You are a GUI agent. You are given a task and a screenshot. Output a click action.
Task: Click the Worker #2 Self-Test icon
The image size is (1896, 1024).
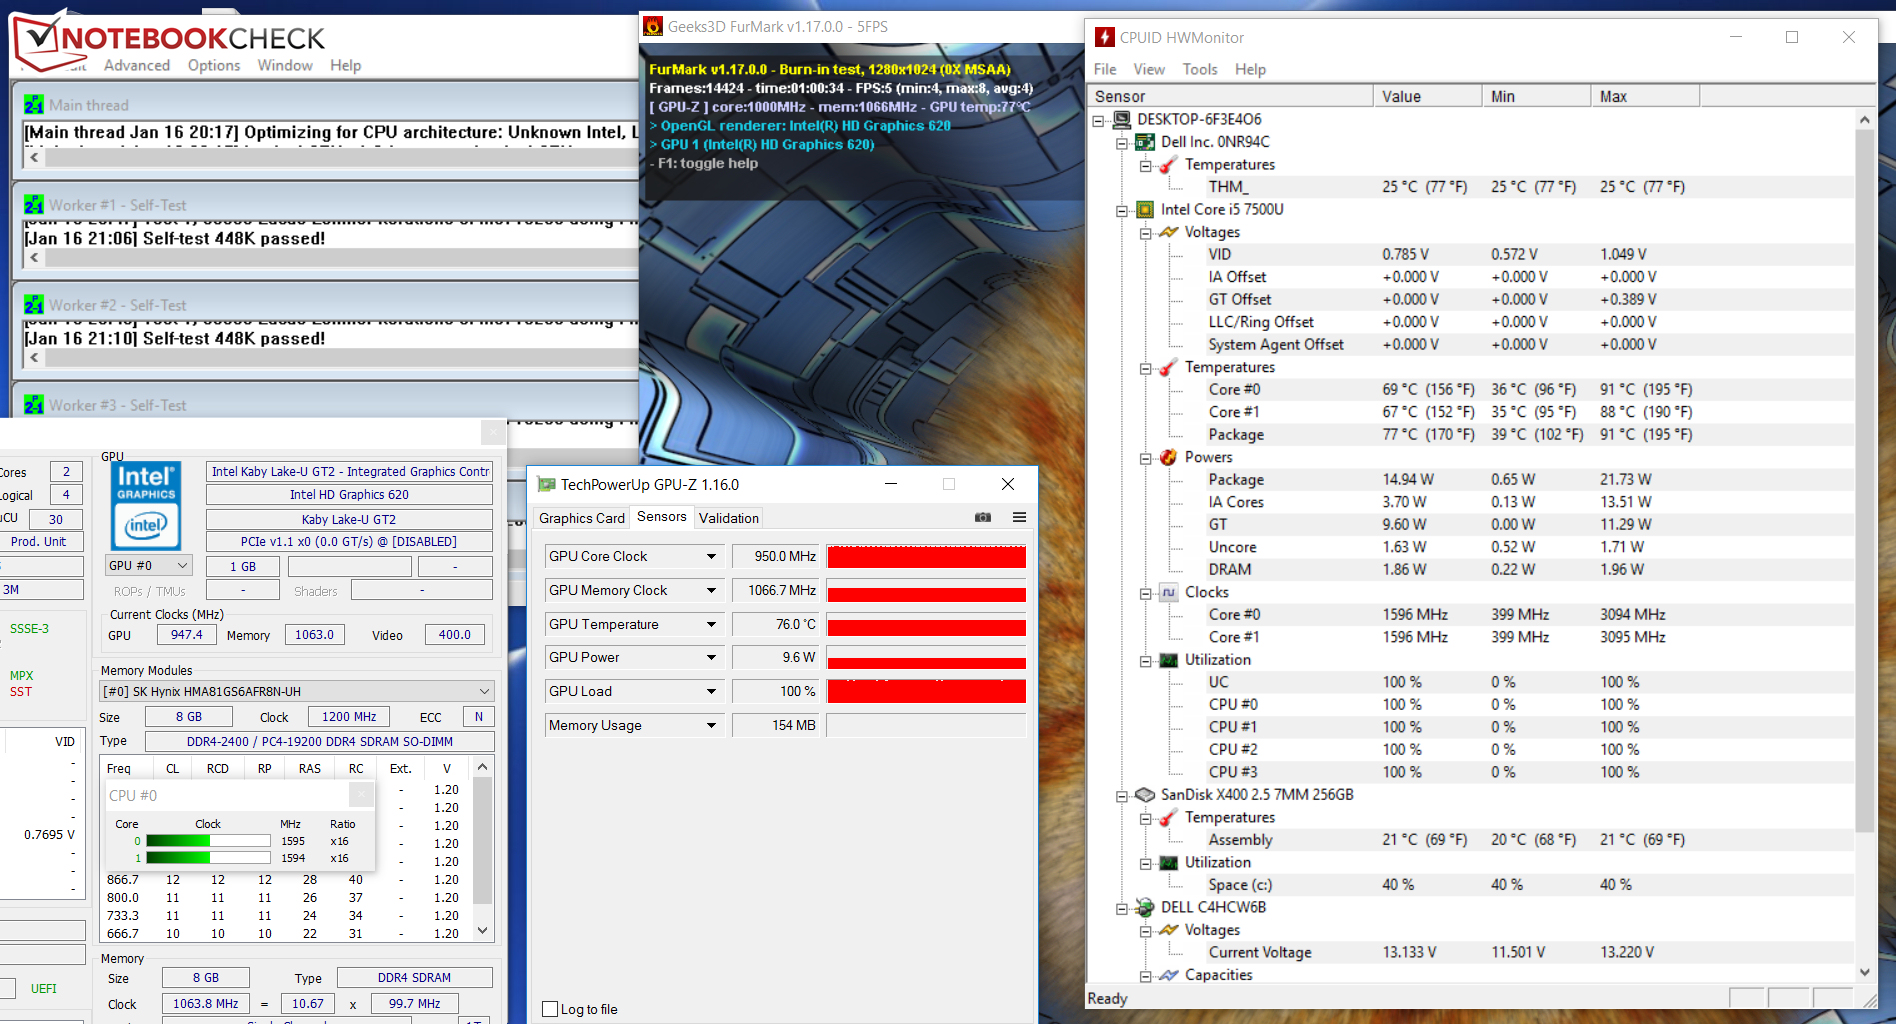34,304
